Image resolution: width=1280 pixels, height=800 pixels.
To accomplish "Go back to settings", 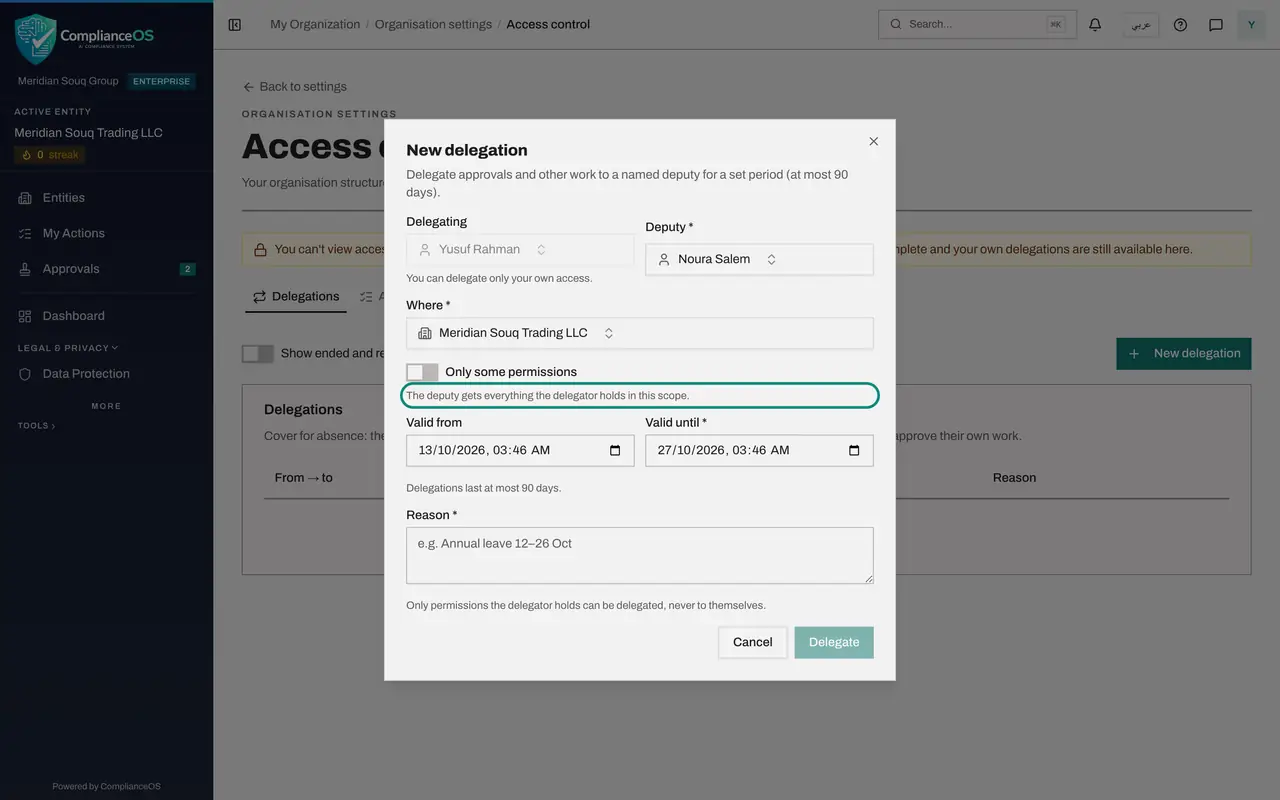I will click(295, 87).
